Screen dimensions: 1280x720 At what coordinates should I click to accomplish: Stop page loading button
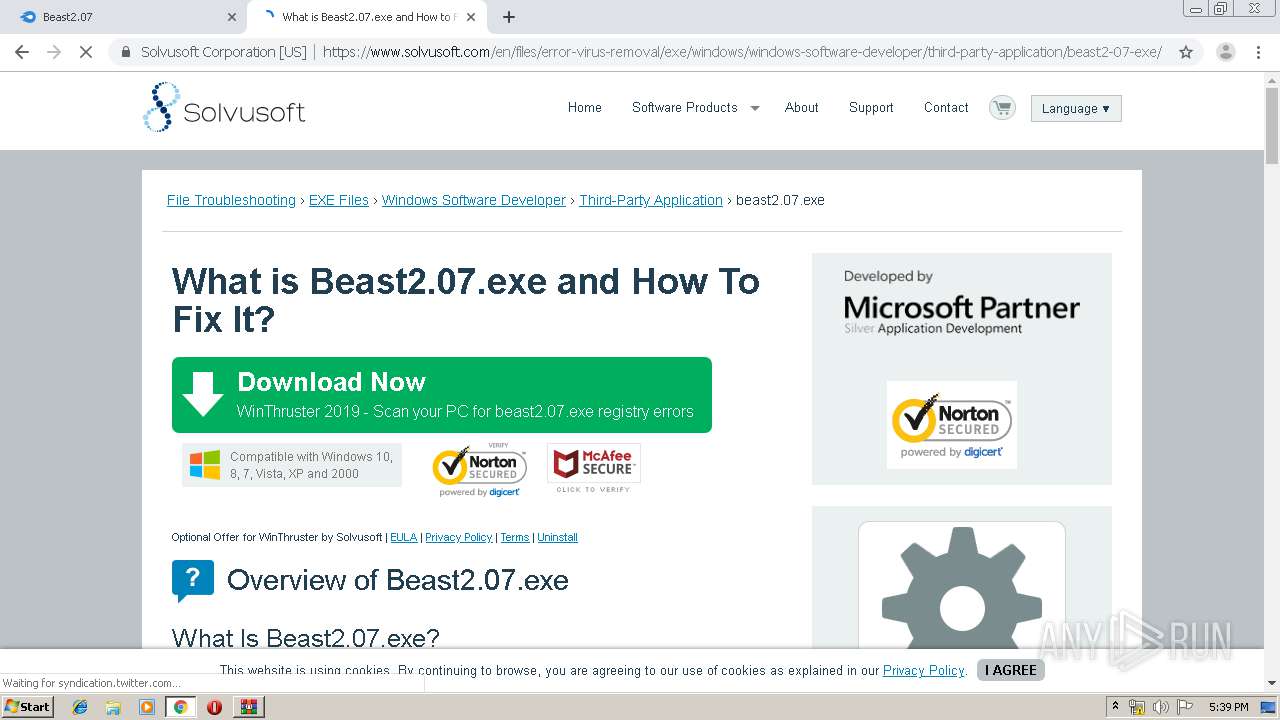(x=86, y=52)
